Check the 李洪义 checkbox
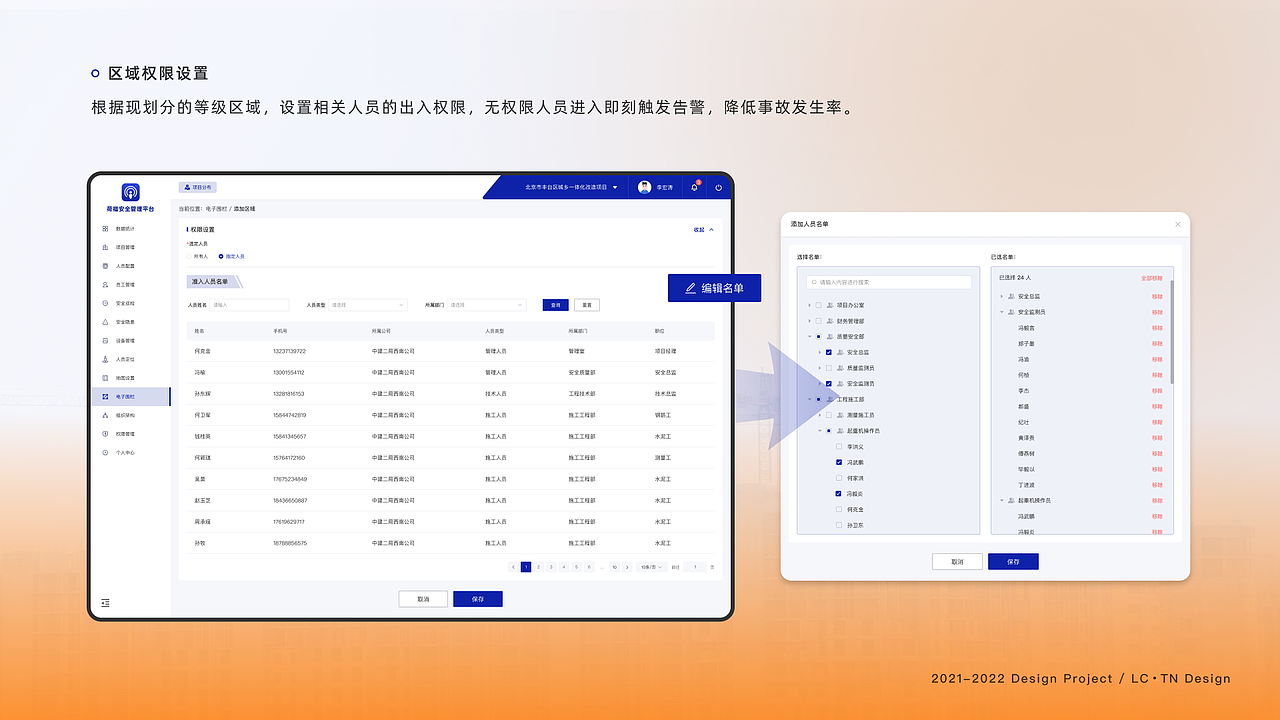Image resolution: width=1280 pixels, height=720 pixels. tap(839, 446)
